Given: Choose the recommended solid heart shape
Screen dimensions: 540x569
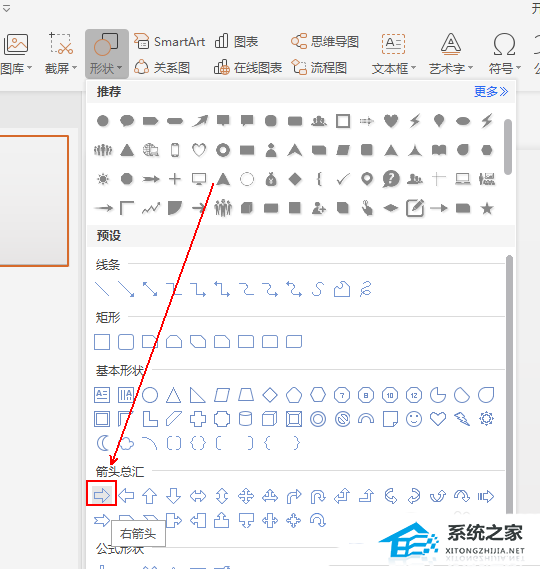Looking at the screenshot, I should click(390, 120).
